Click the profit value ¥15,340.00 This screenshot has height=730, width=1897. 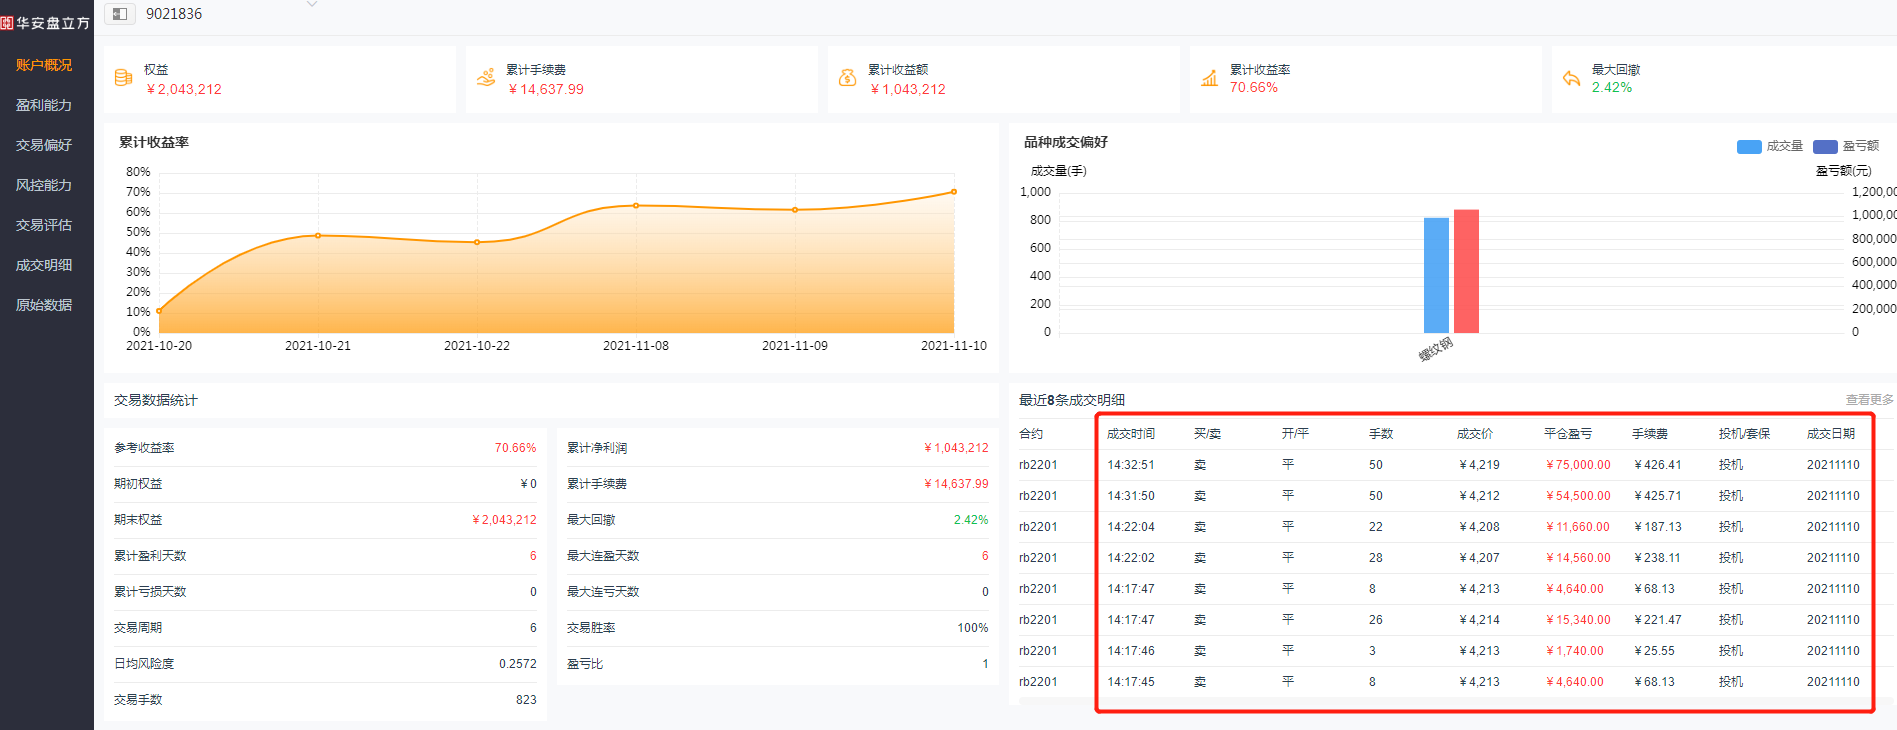(1578, 620)
